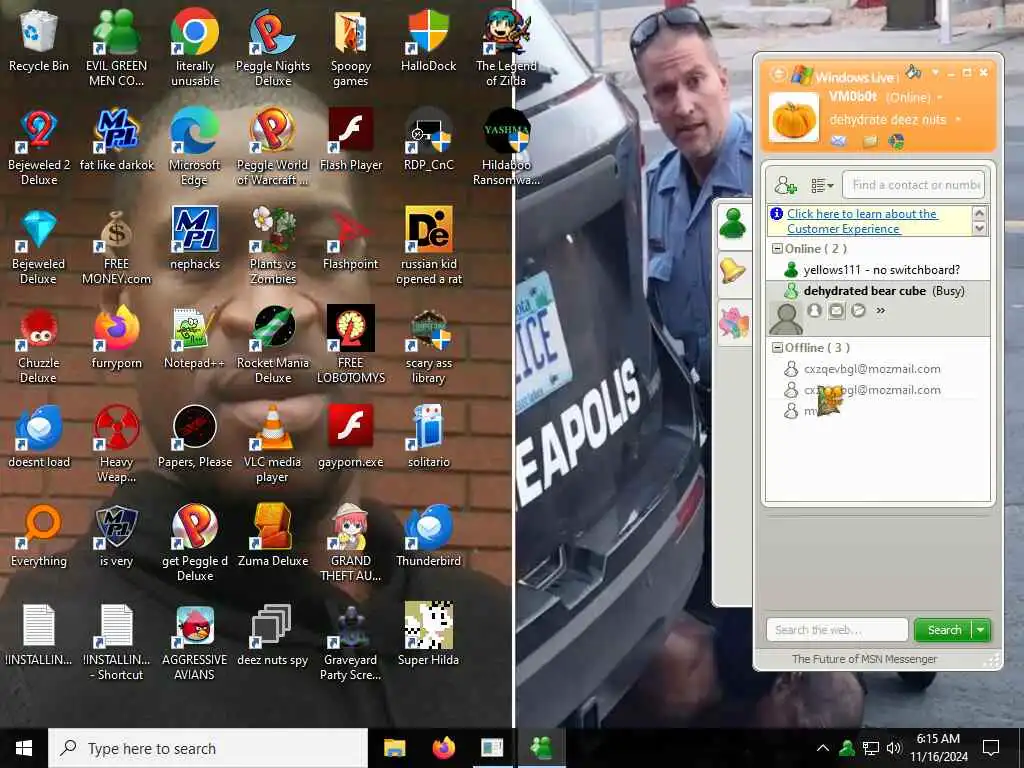Select the Thunderbird desktop icon
Viewport: 1024px width, 768px height.
tap(428, 536)
